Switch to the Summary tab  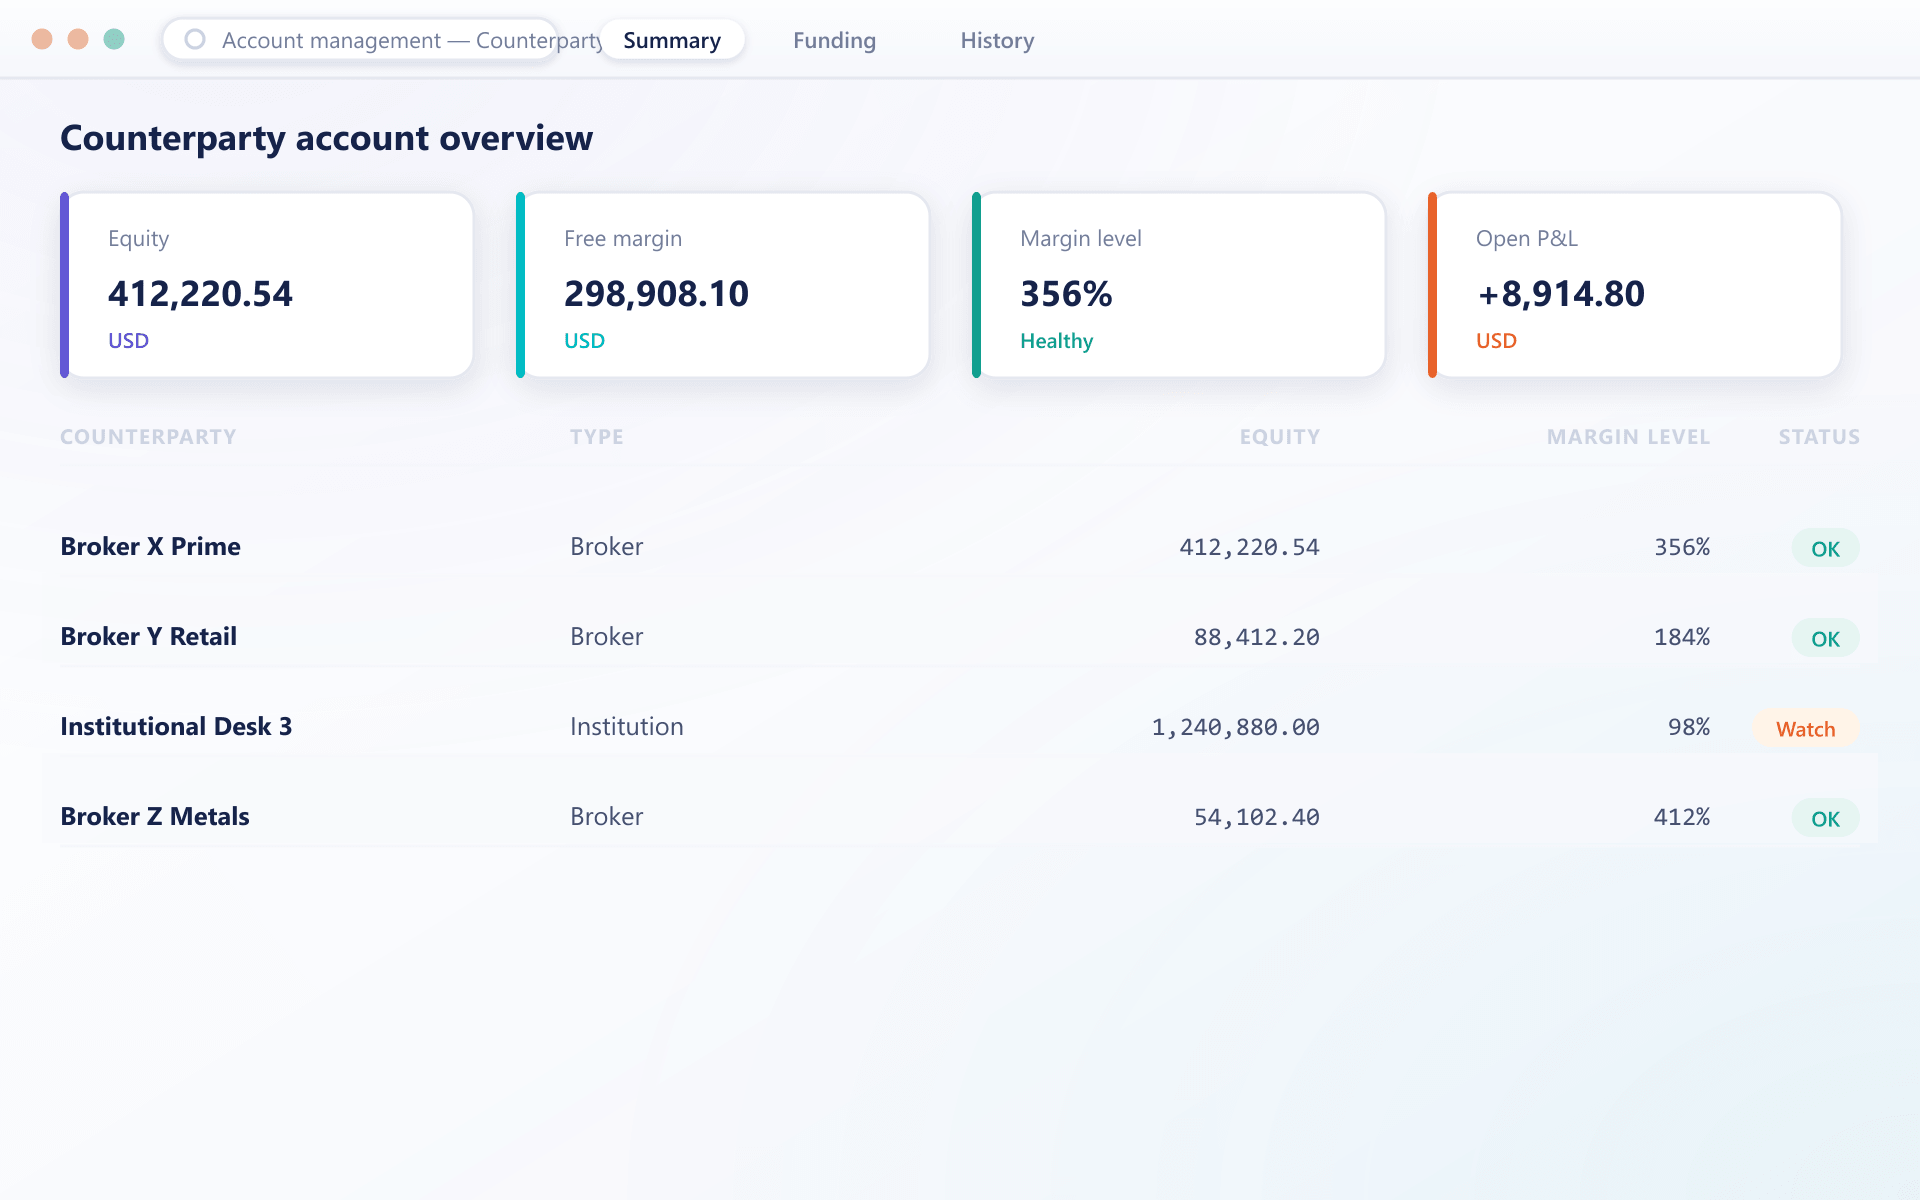click(672, 40)
